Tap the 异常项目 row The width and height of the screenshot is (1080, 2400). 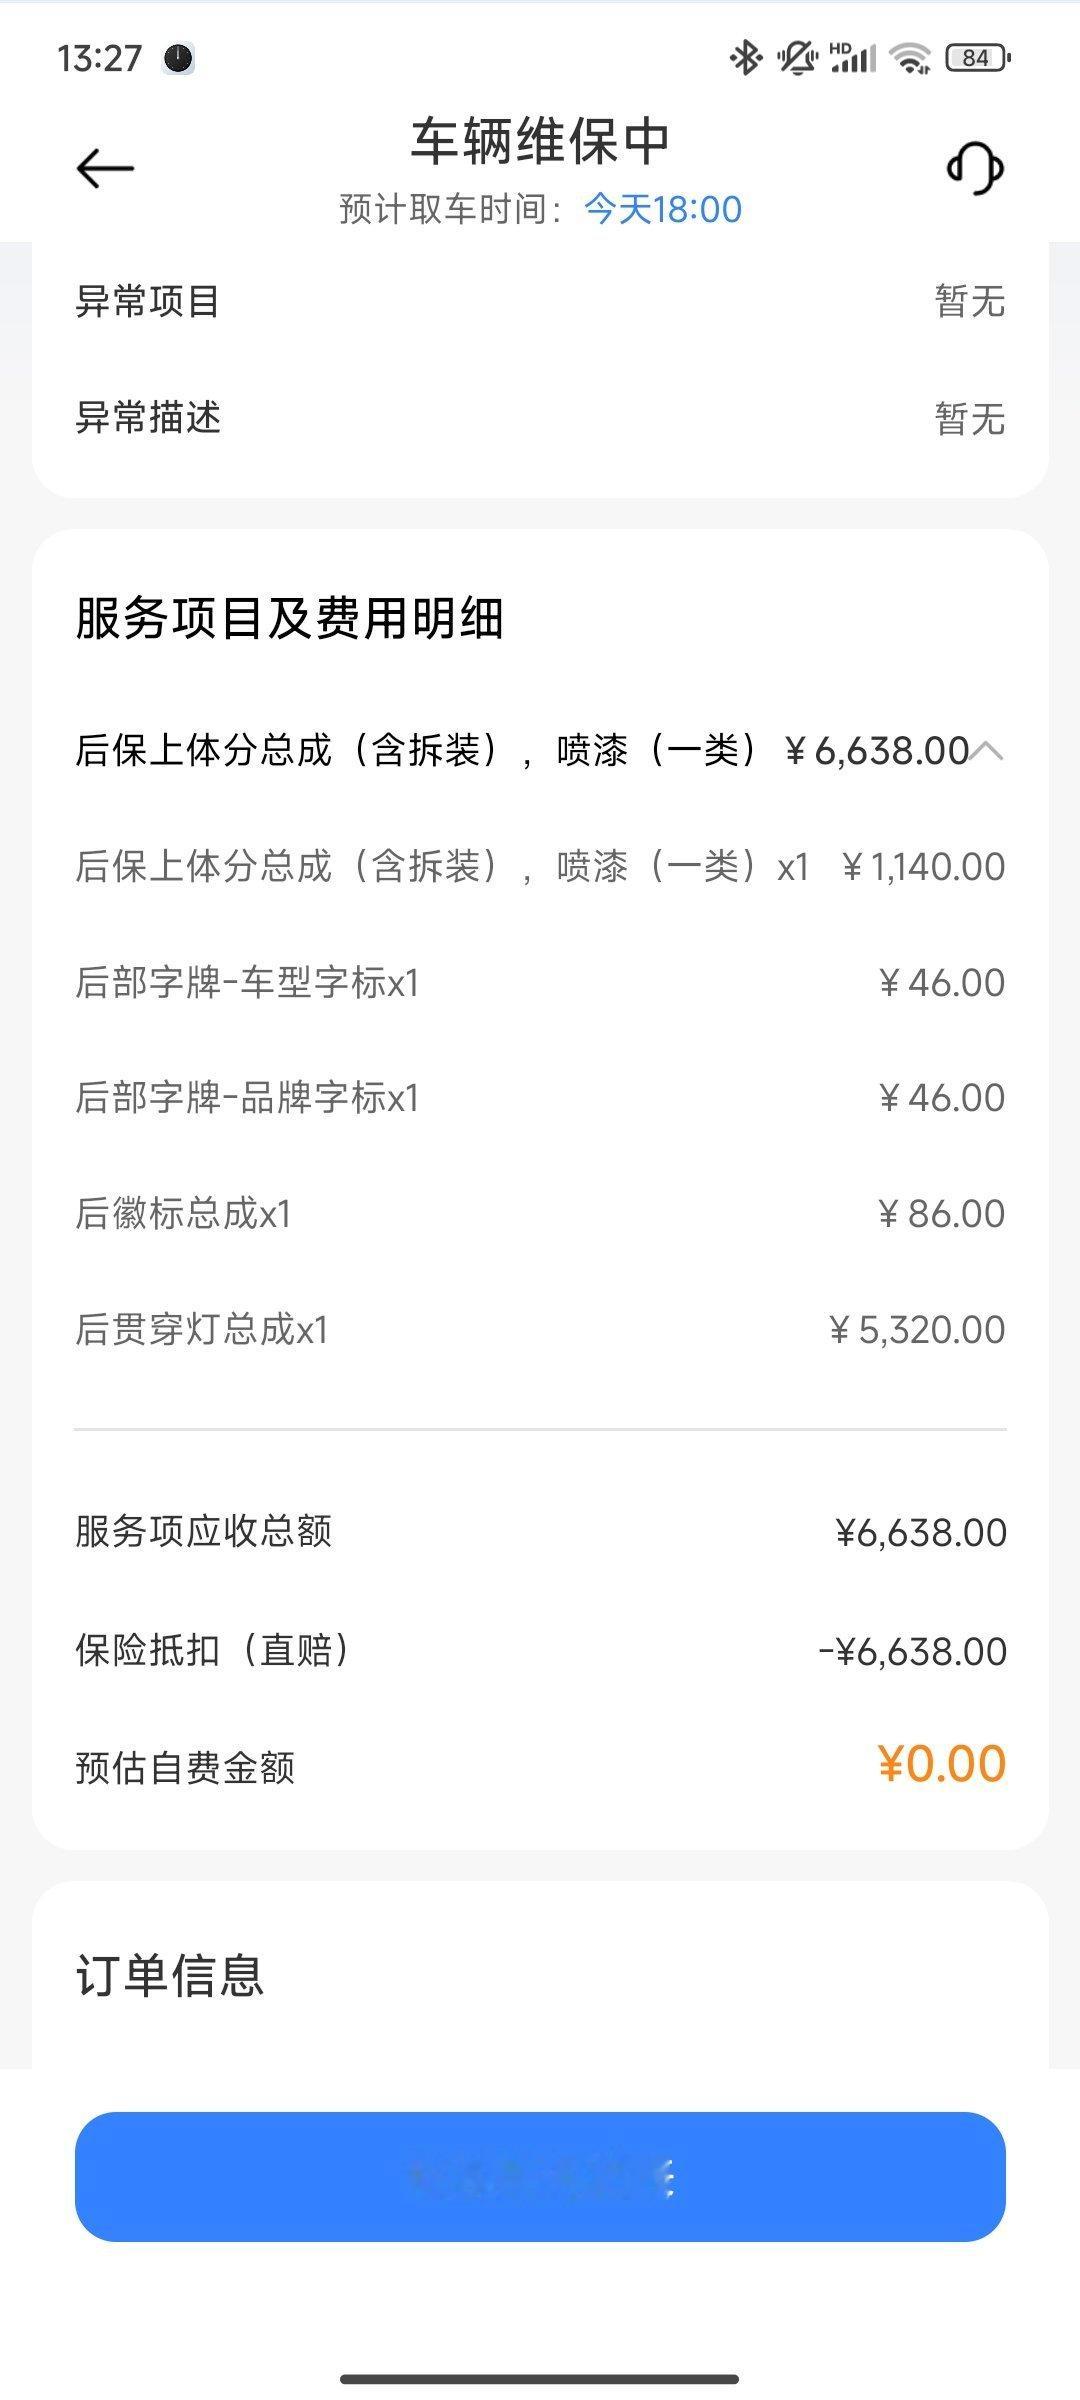(x=540, y=301)
